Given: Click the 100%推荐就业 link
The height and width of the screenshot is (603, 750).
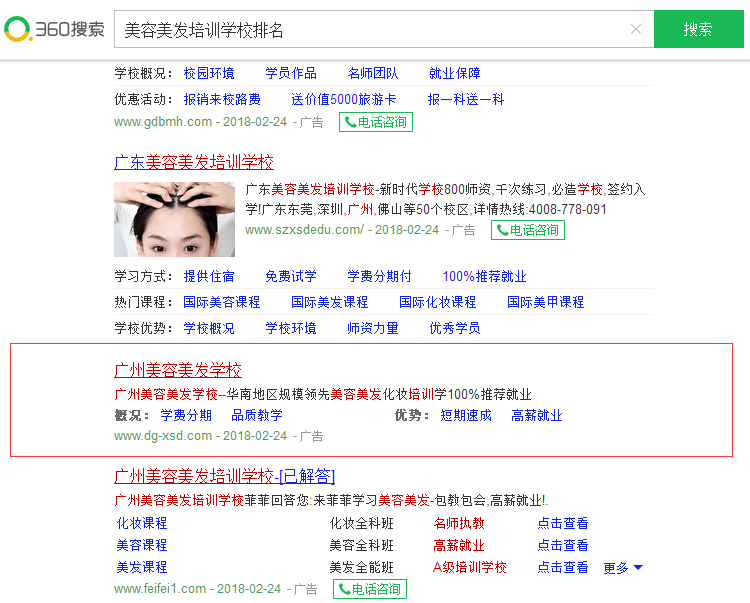Looking at the screenshot, I should click(484, 276).
